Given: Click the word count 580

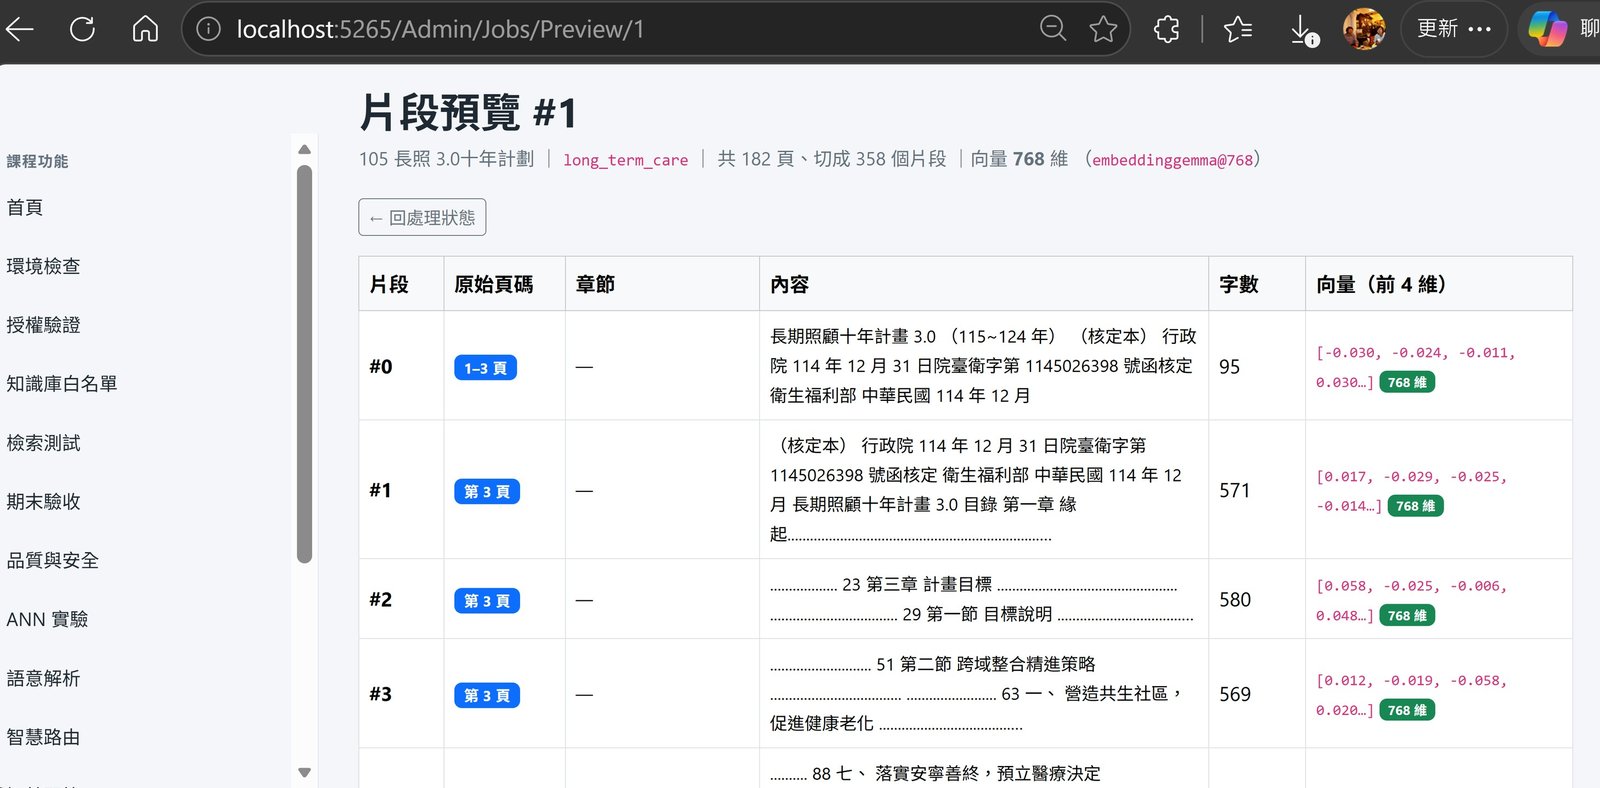Looking at the screenshot, I should (x=1235, y=600).
